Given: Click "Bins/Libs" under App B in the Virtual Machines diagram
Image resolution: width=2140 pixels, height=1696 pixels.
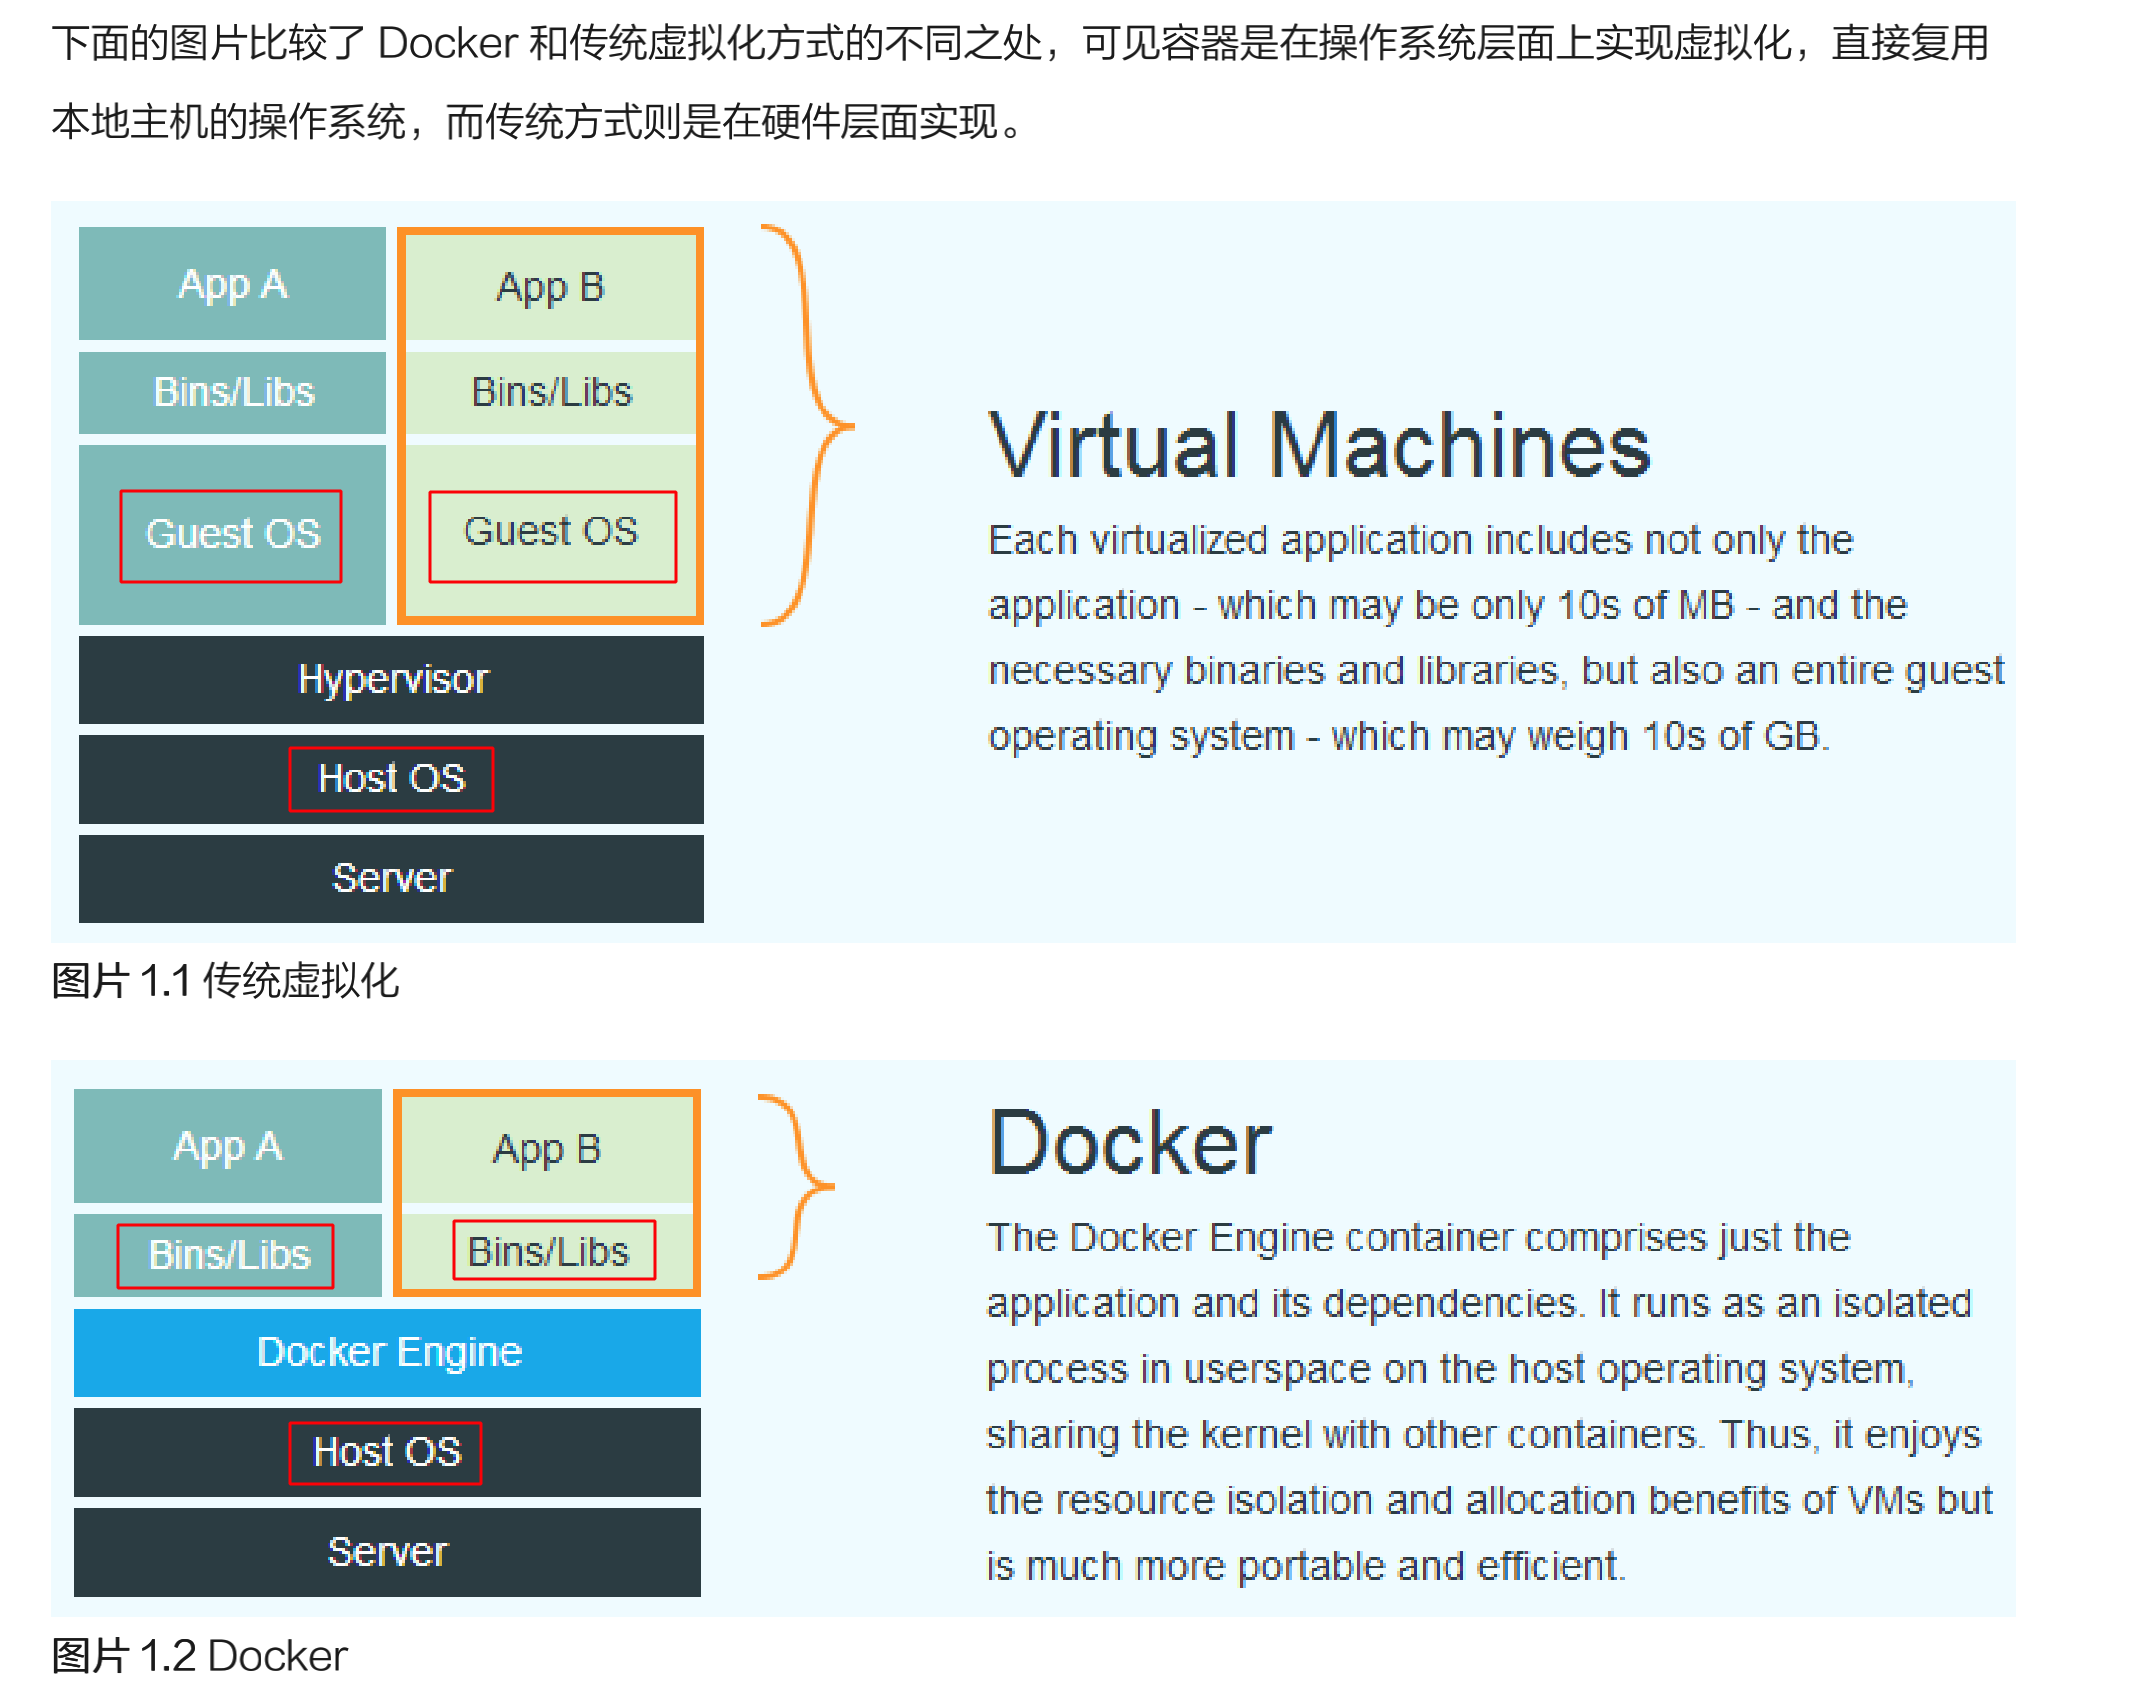Looking at the screenshot, I should pyautogui.click(x=550, y=392).
